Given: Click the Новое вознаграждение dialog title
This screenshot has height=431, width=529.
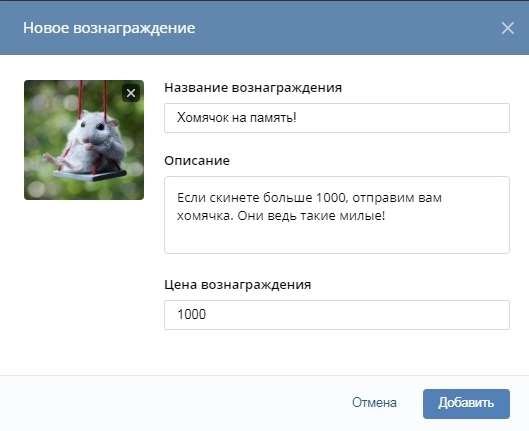Looking at the screenshot, I should tap(109, 28).
